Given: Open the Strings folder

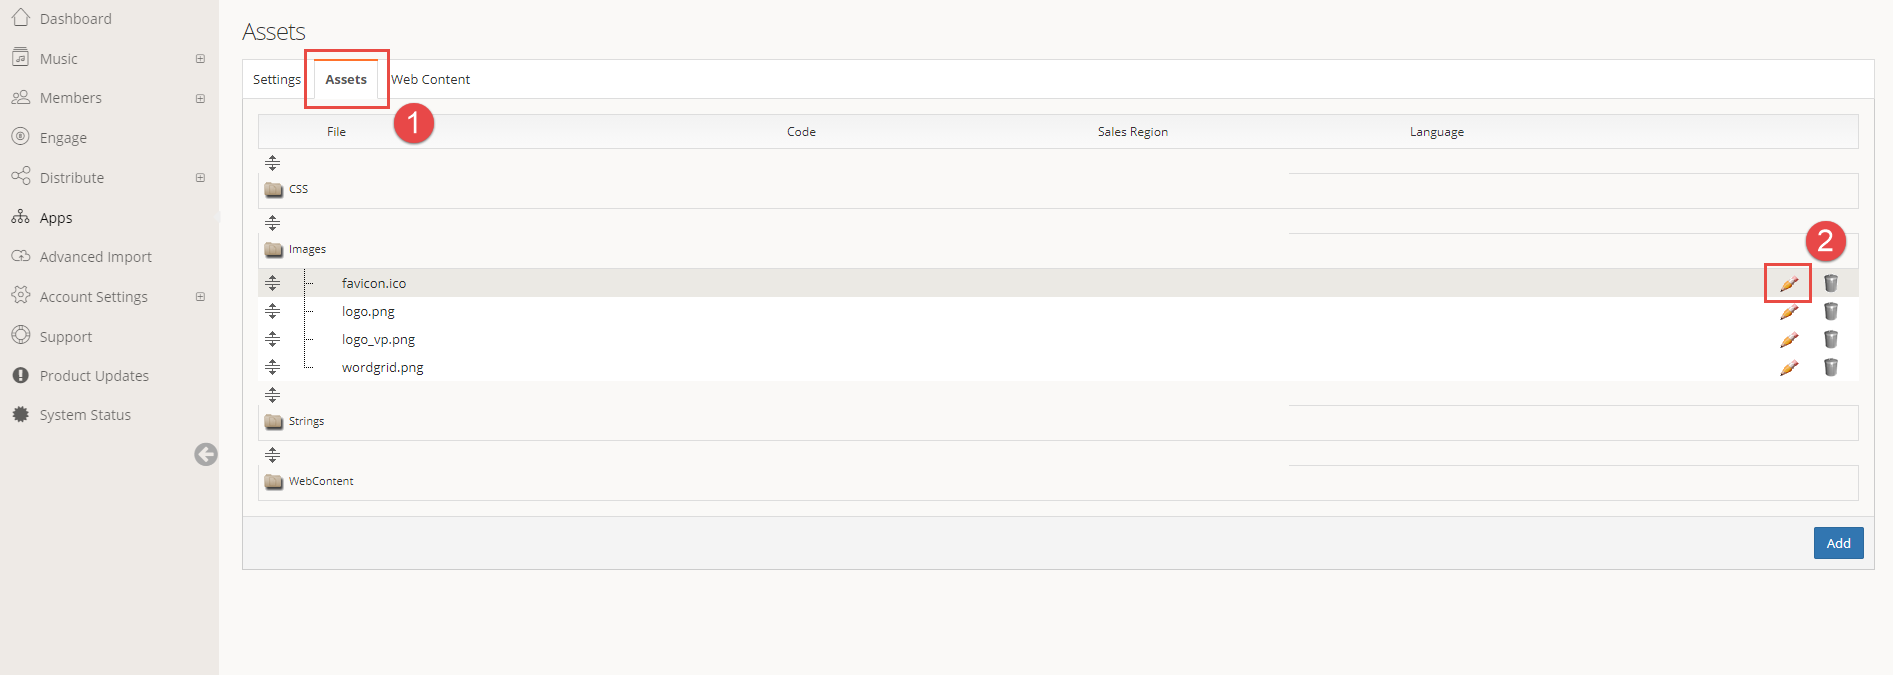Looking at the screenshot, I should 305,422.
